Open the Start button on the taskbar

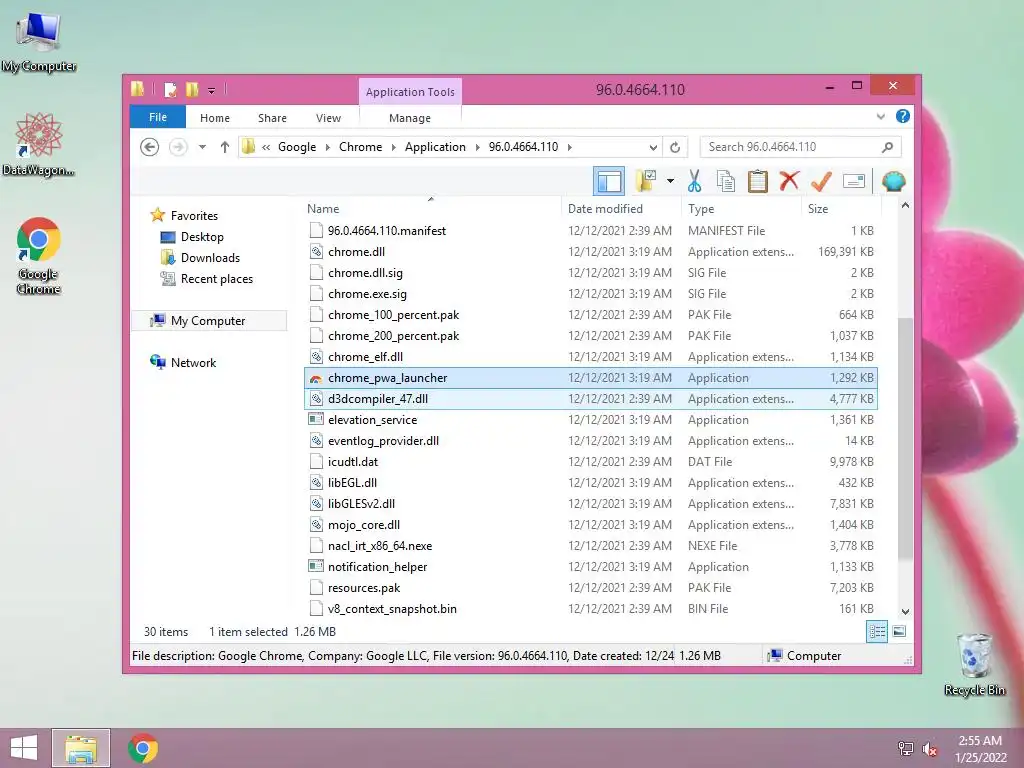[x=24, y=748]
